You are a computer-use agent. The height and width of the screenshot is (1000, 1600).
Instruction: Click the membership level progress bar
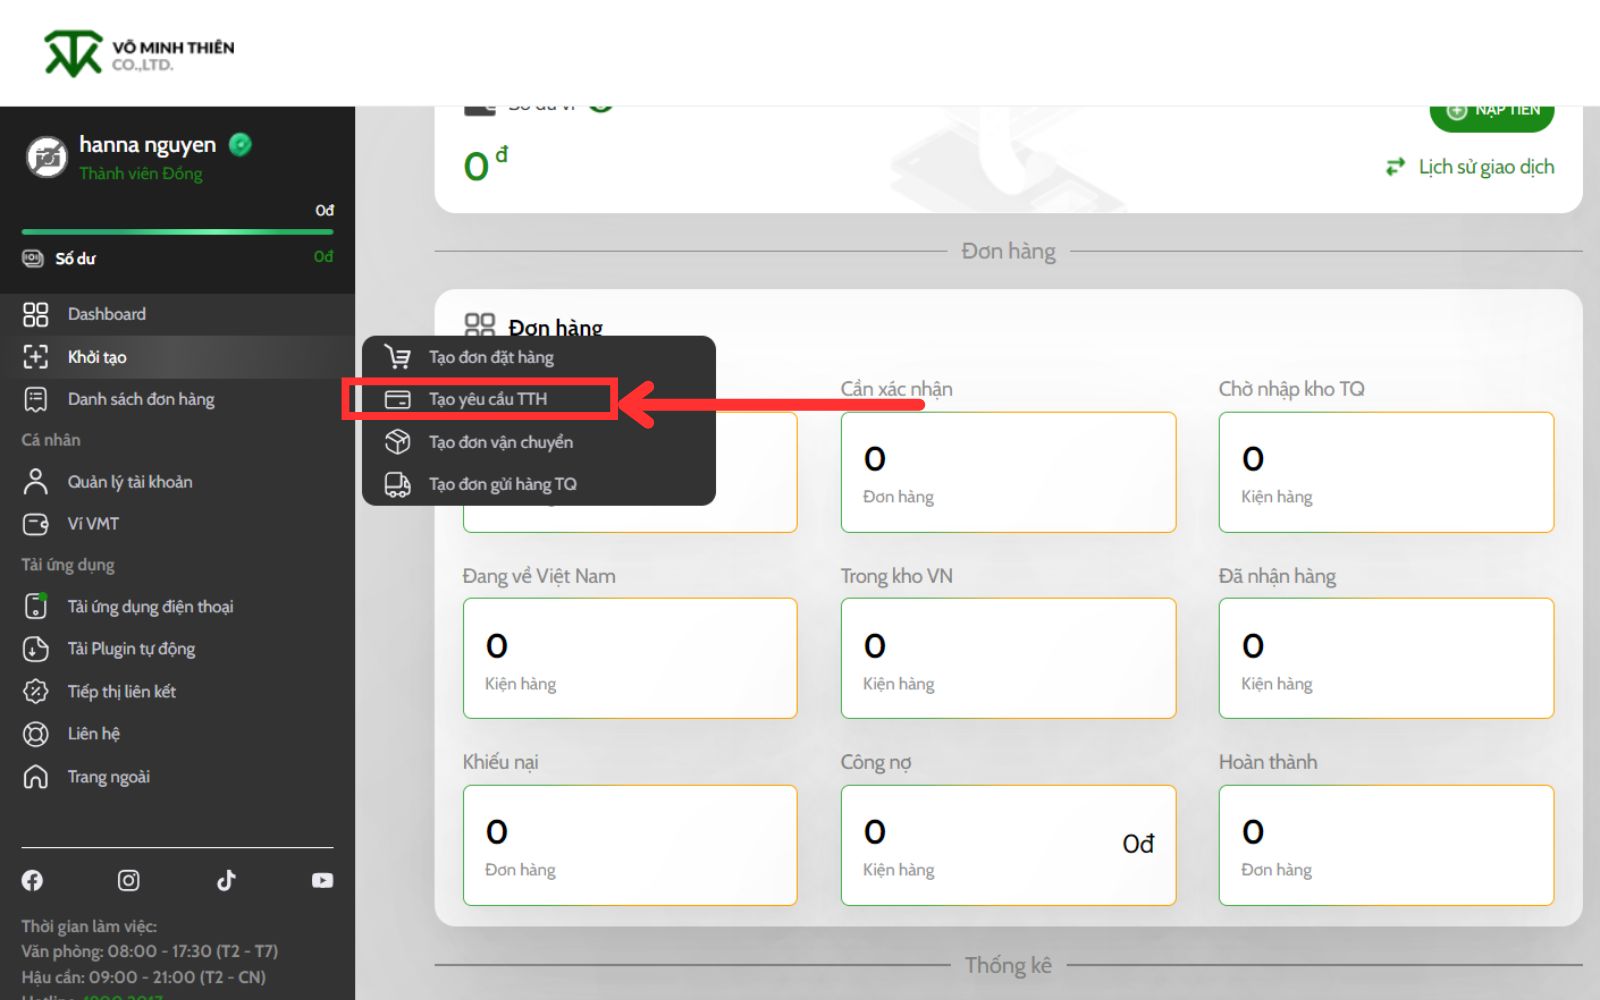pyautogui.click(x=177, y=232)
